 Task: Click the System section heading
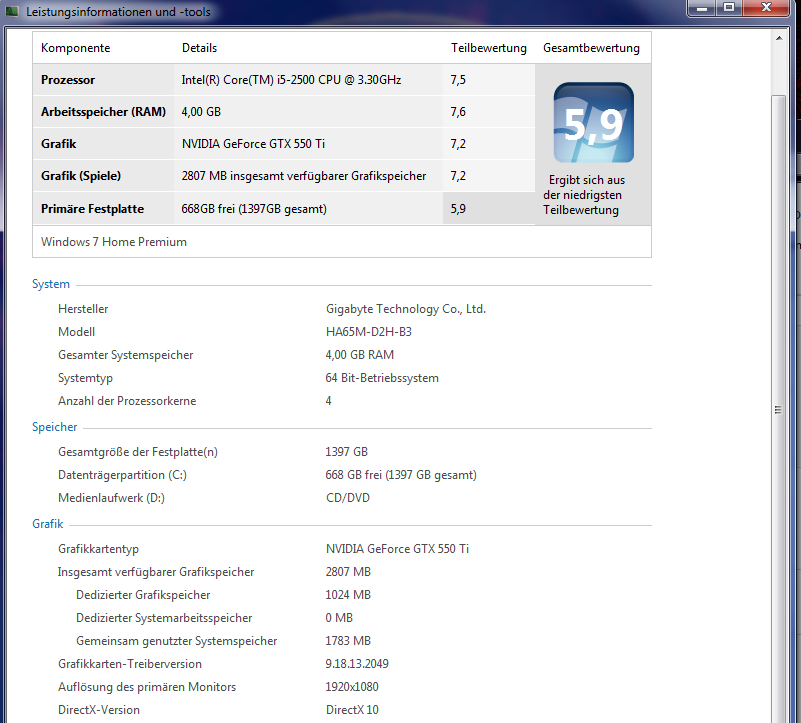[x=51, y=284]
